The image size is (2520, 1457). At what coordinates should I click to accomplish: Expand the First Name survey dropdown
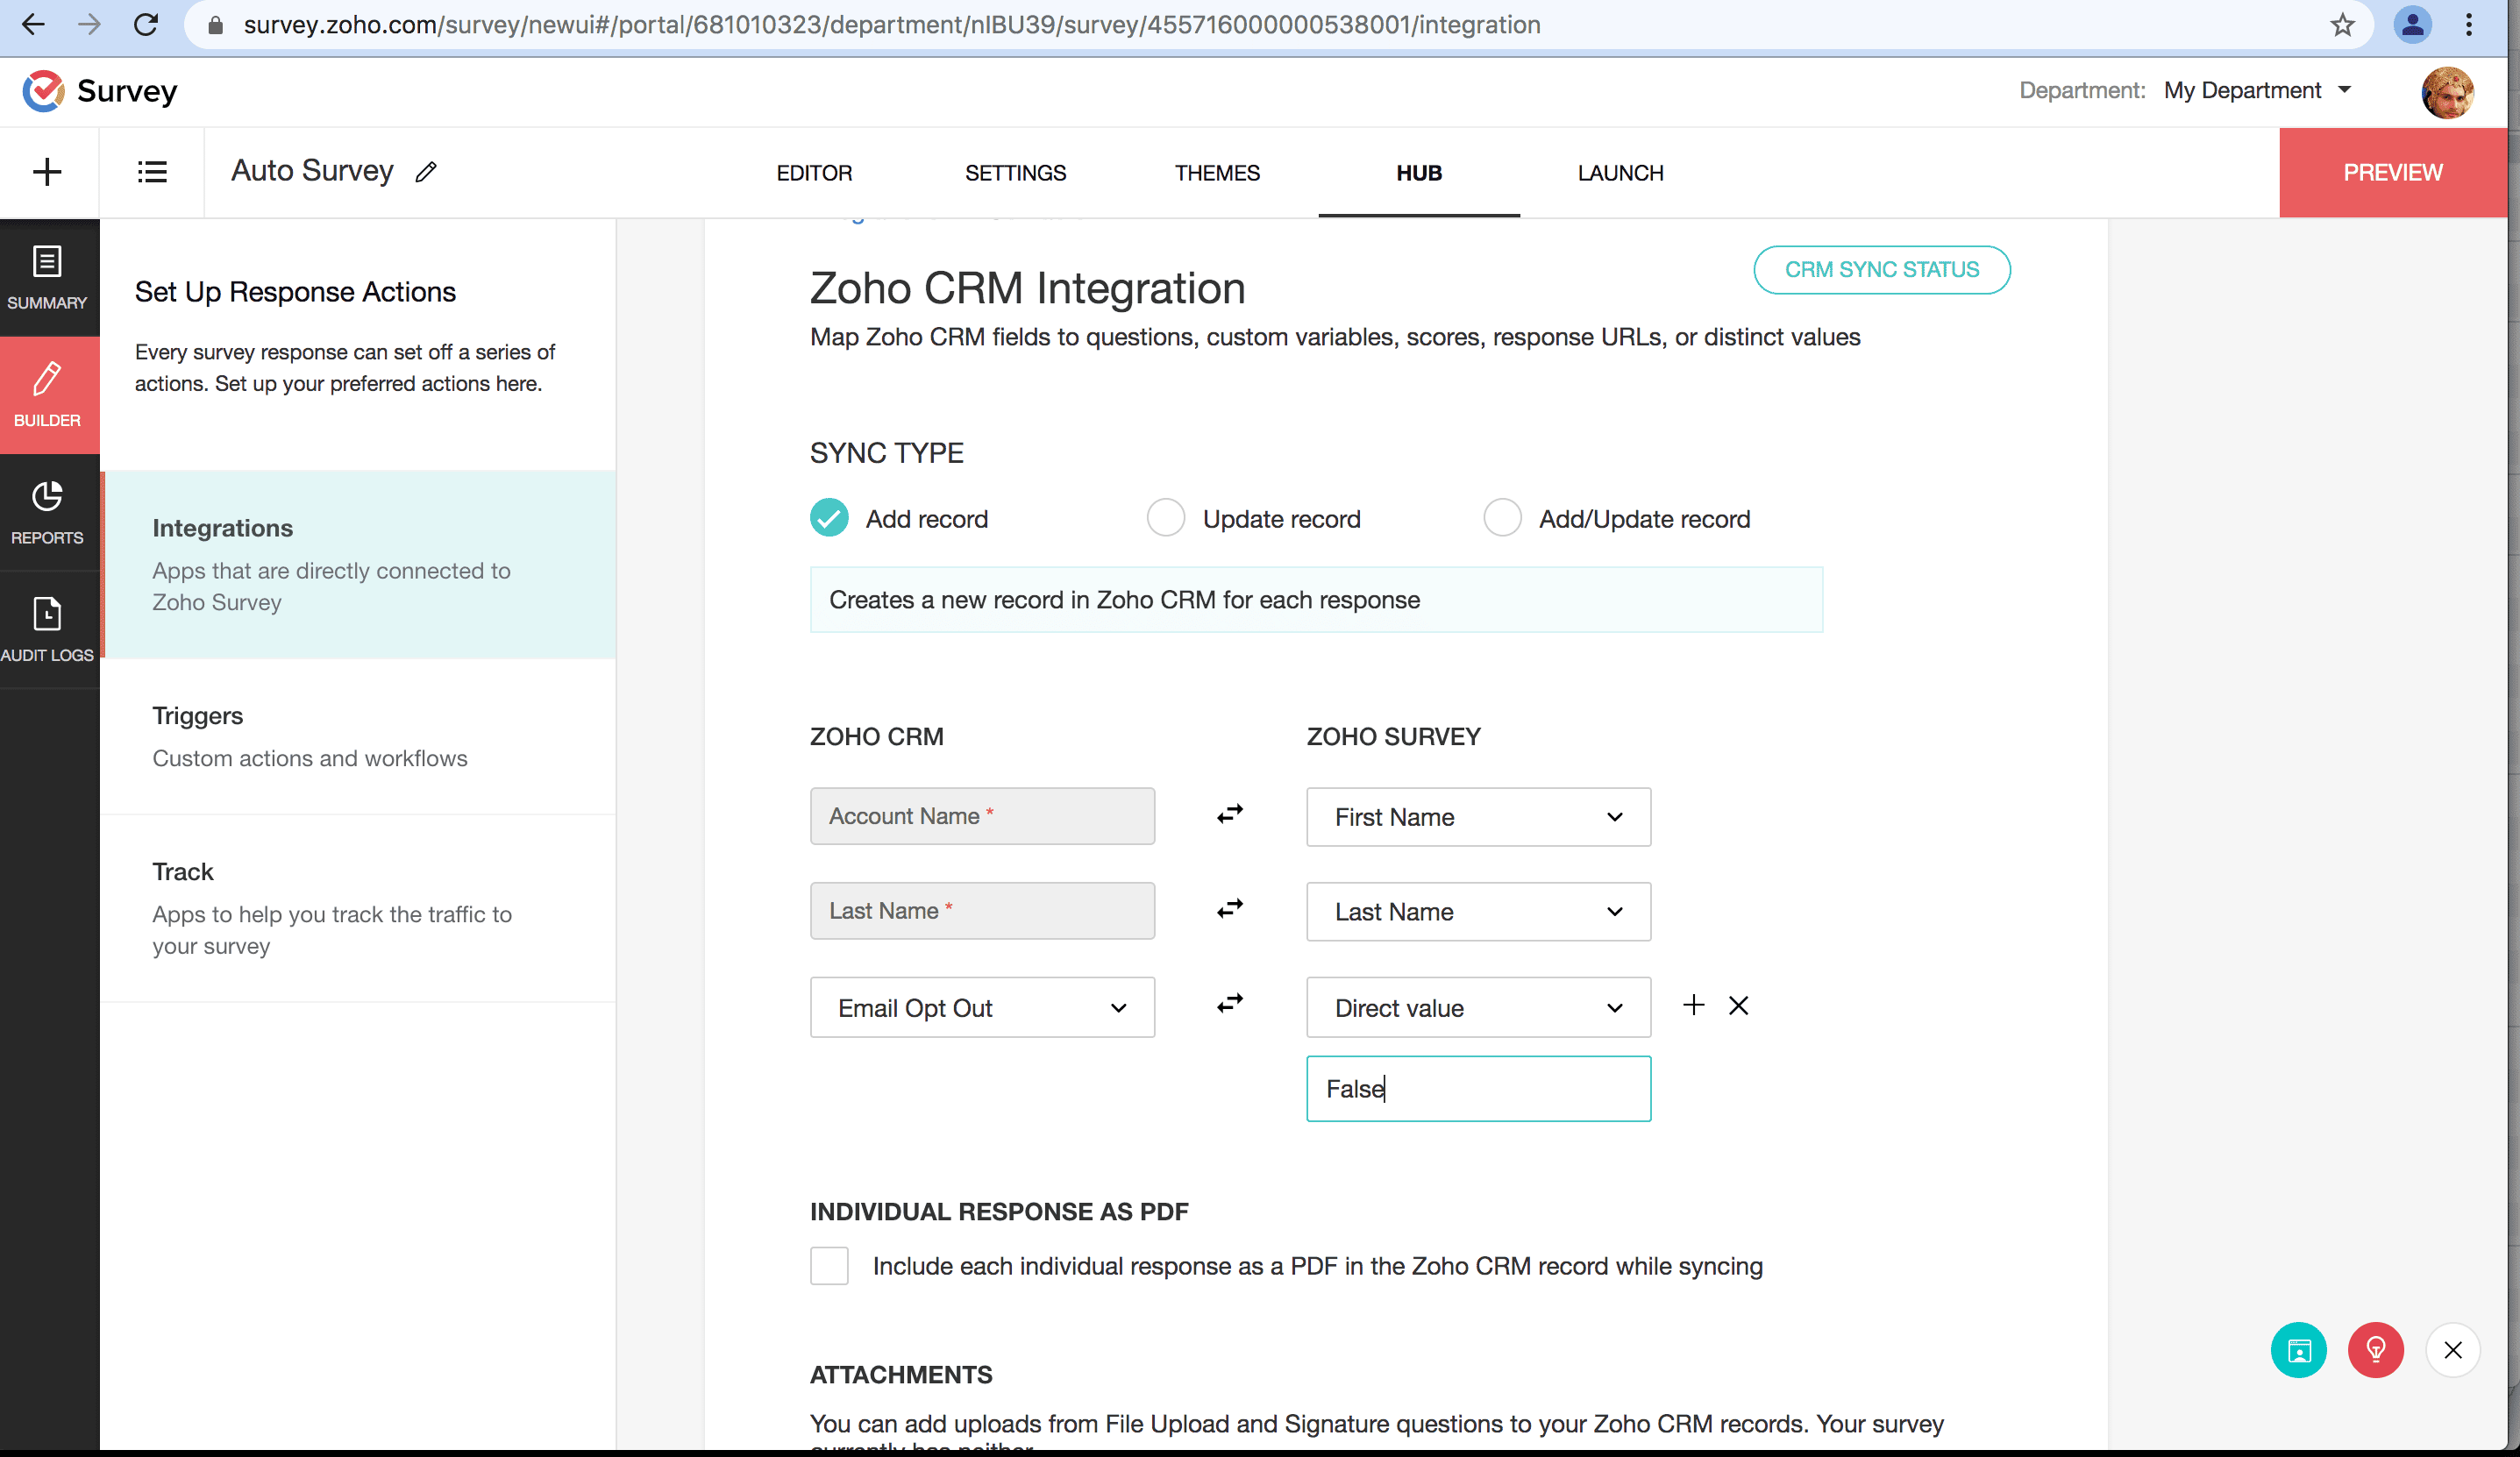coord(1478,817)
